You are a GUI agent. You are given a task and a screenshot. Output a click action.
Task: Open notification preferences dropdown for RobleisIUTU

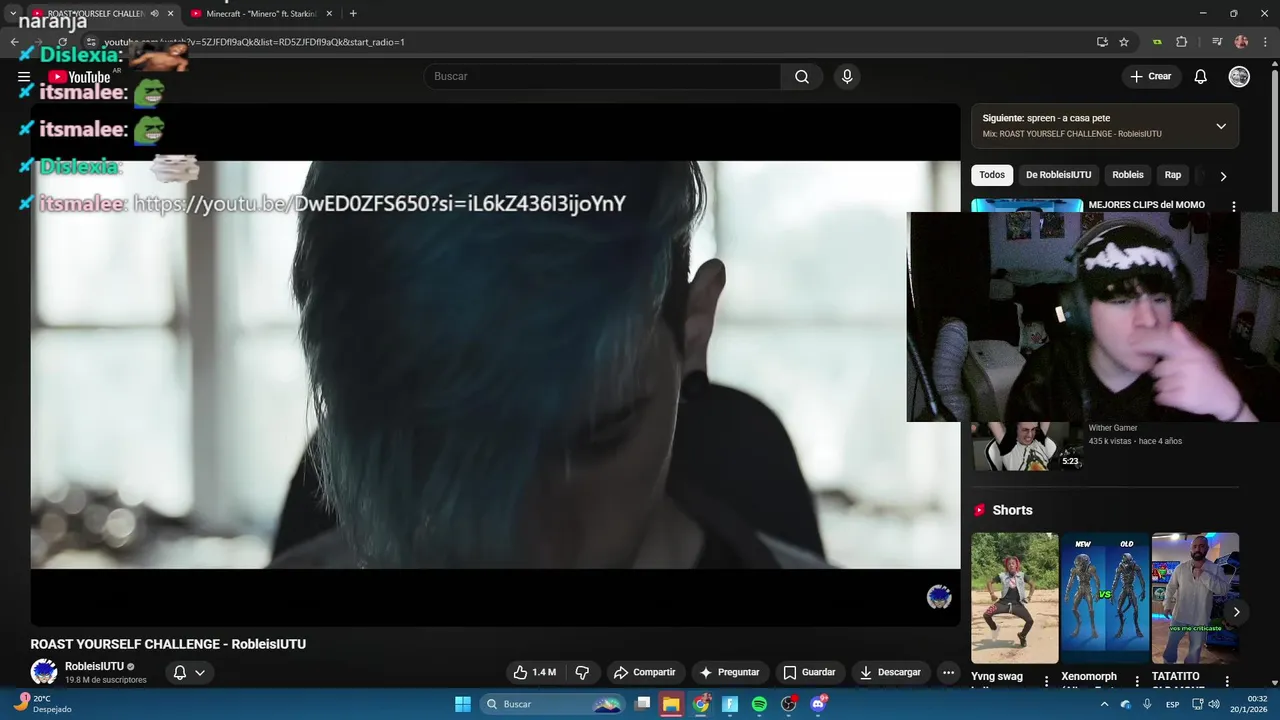(189, 672)
